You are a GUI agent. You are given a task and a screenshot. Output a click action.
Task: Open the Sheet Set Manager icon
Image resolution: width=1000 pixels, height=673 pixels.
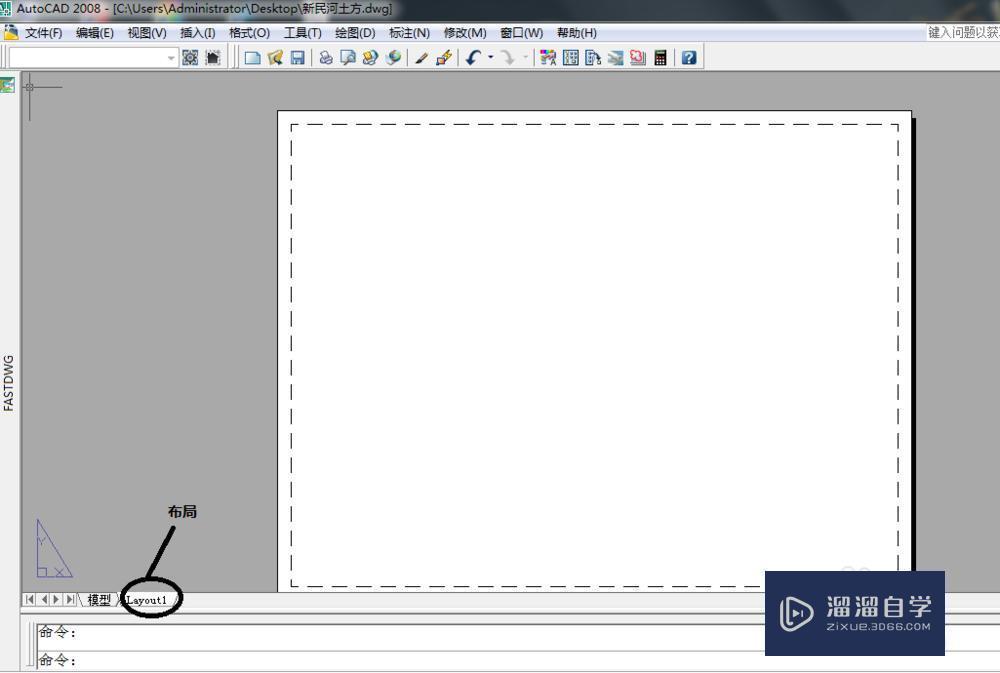click(615, 58)
